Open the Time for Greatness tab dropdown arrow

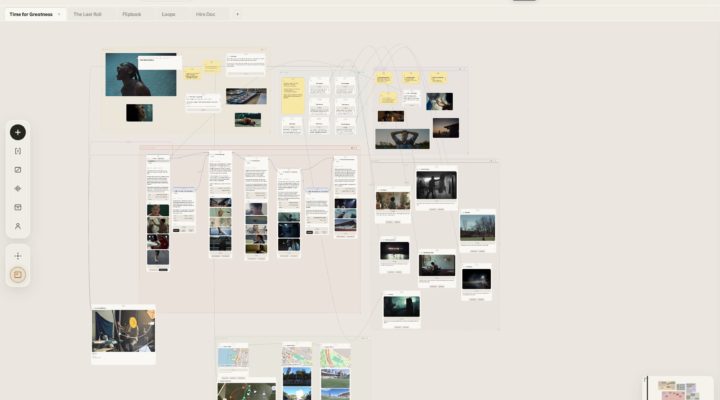(59, 14)
